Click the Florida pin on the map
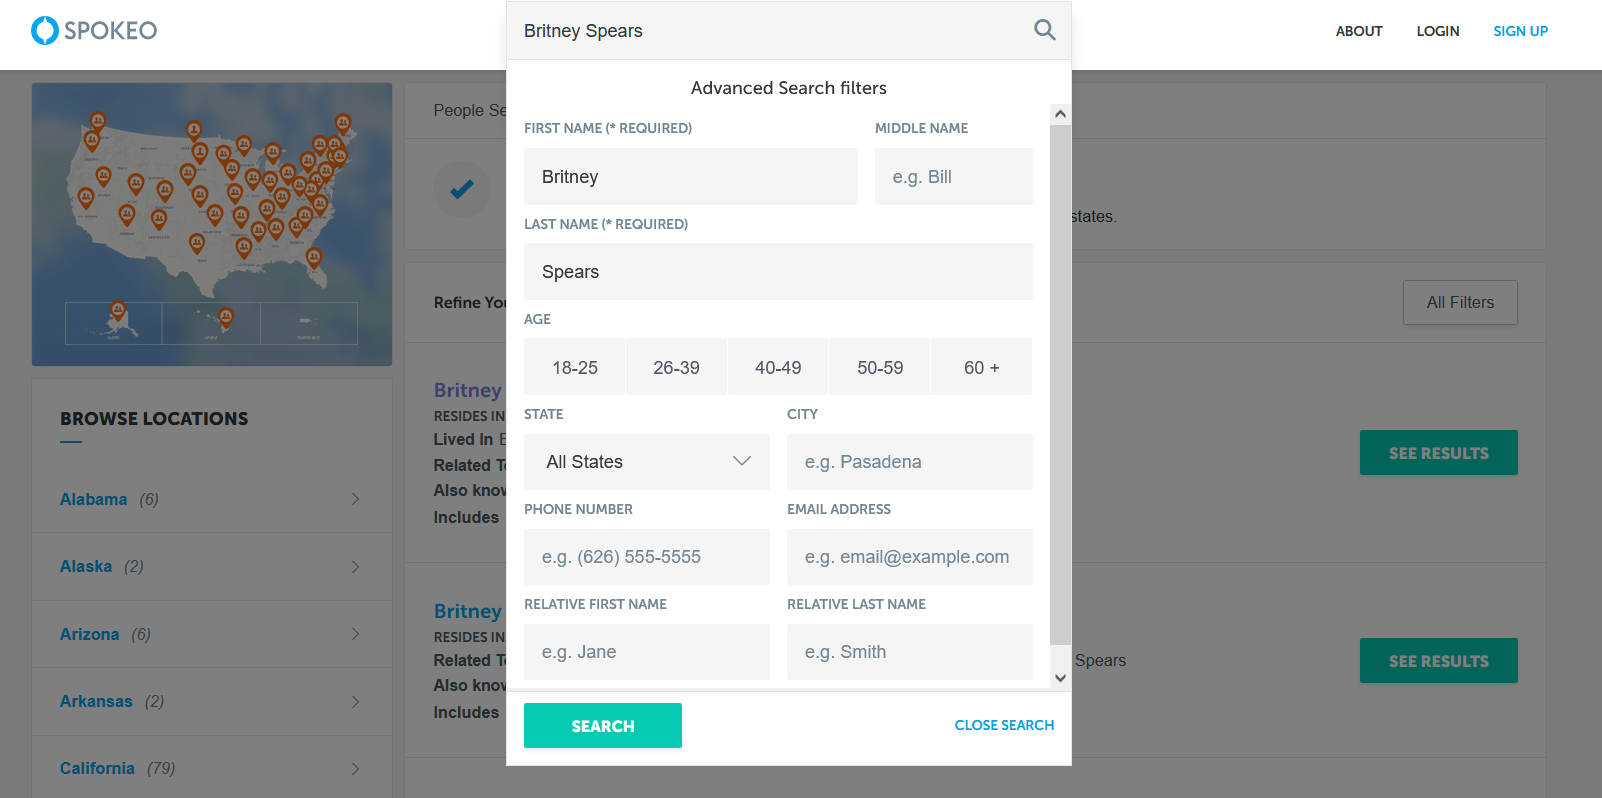1602x798 pixels. (314, 258)
